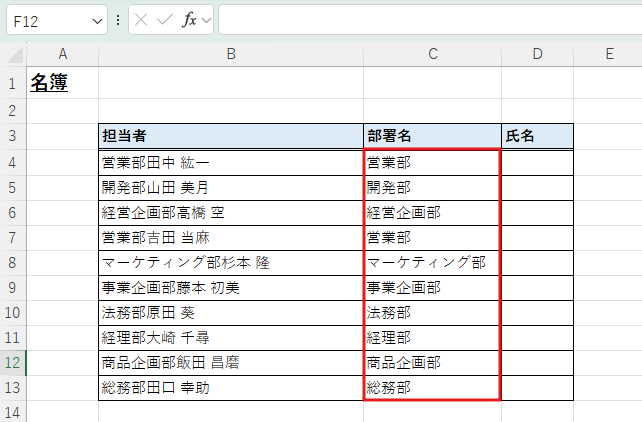Select column C header
This screenshot has height=422, width=642.
click(432, 54)
